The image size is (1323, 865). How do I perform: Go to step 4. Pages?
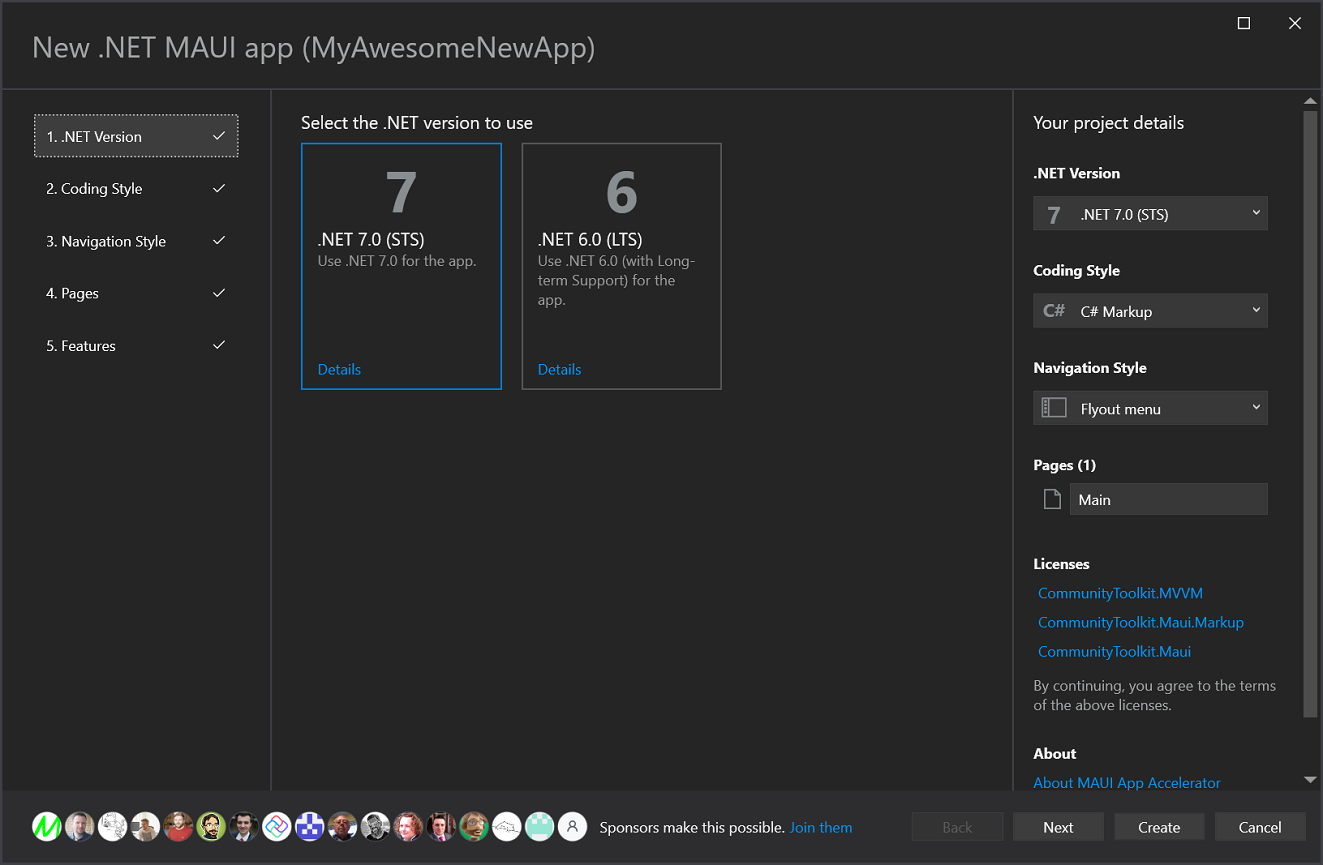click(x=136, y=293)
